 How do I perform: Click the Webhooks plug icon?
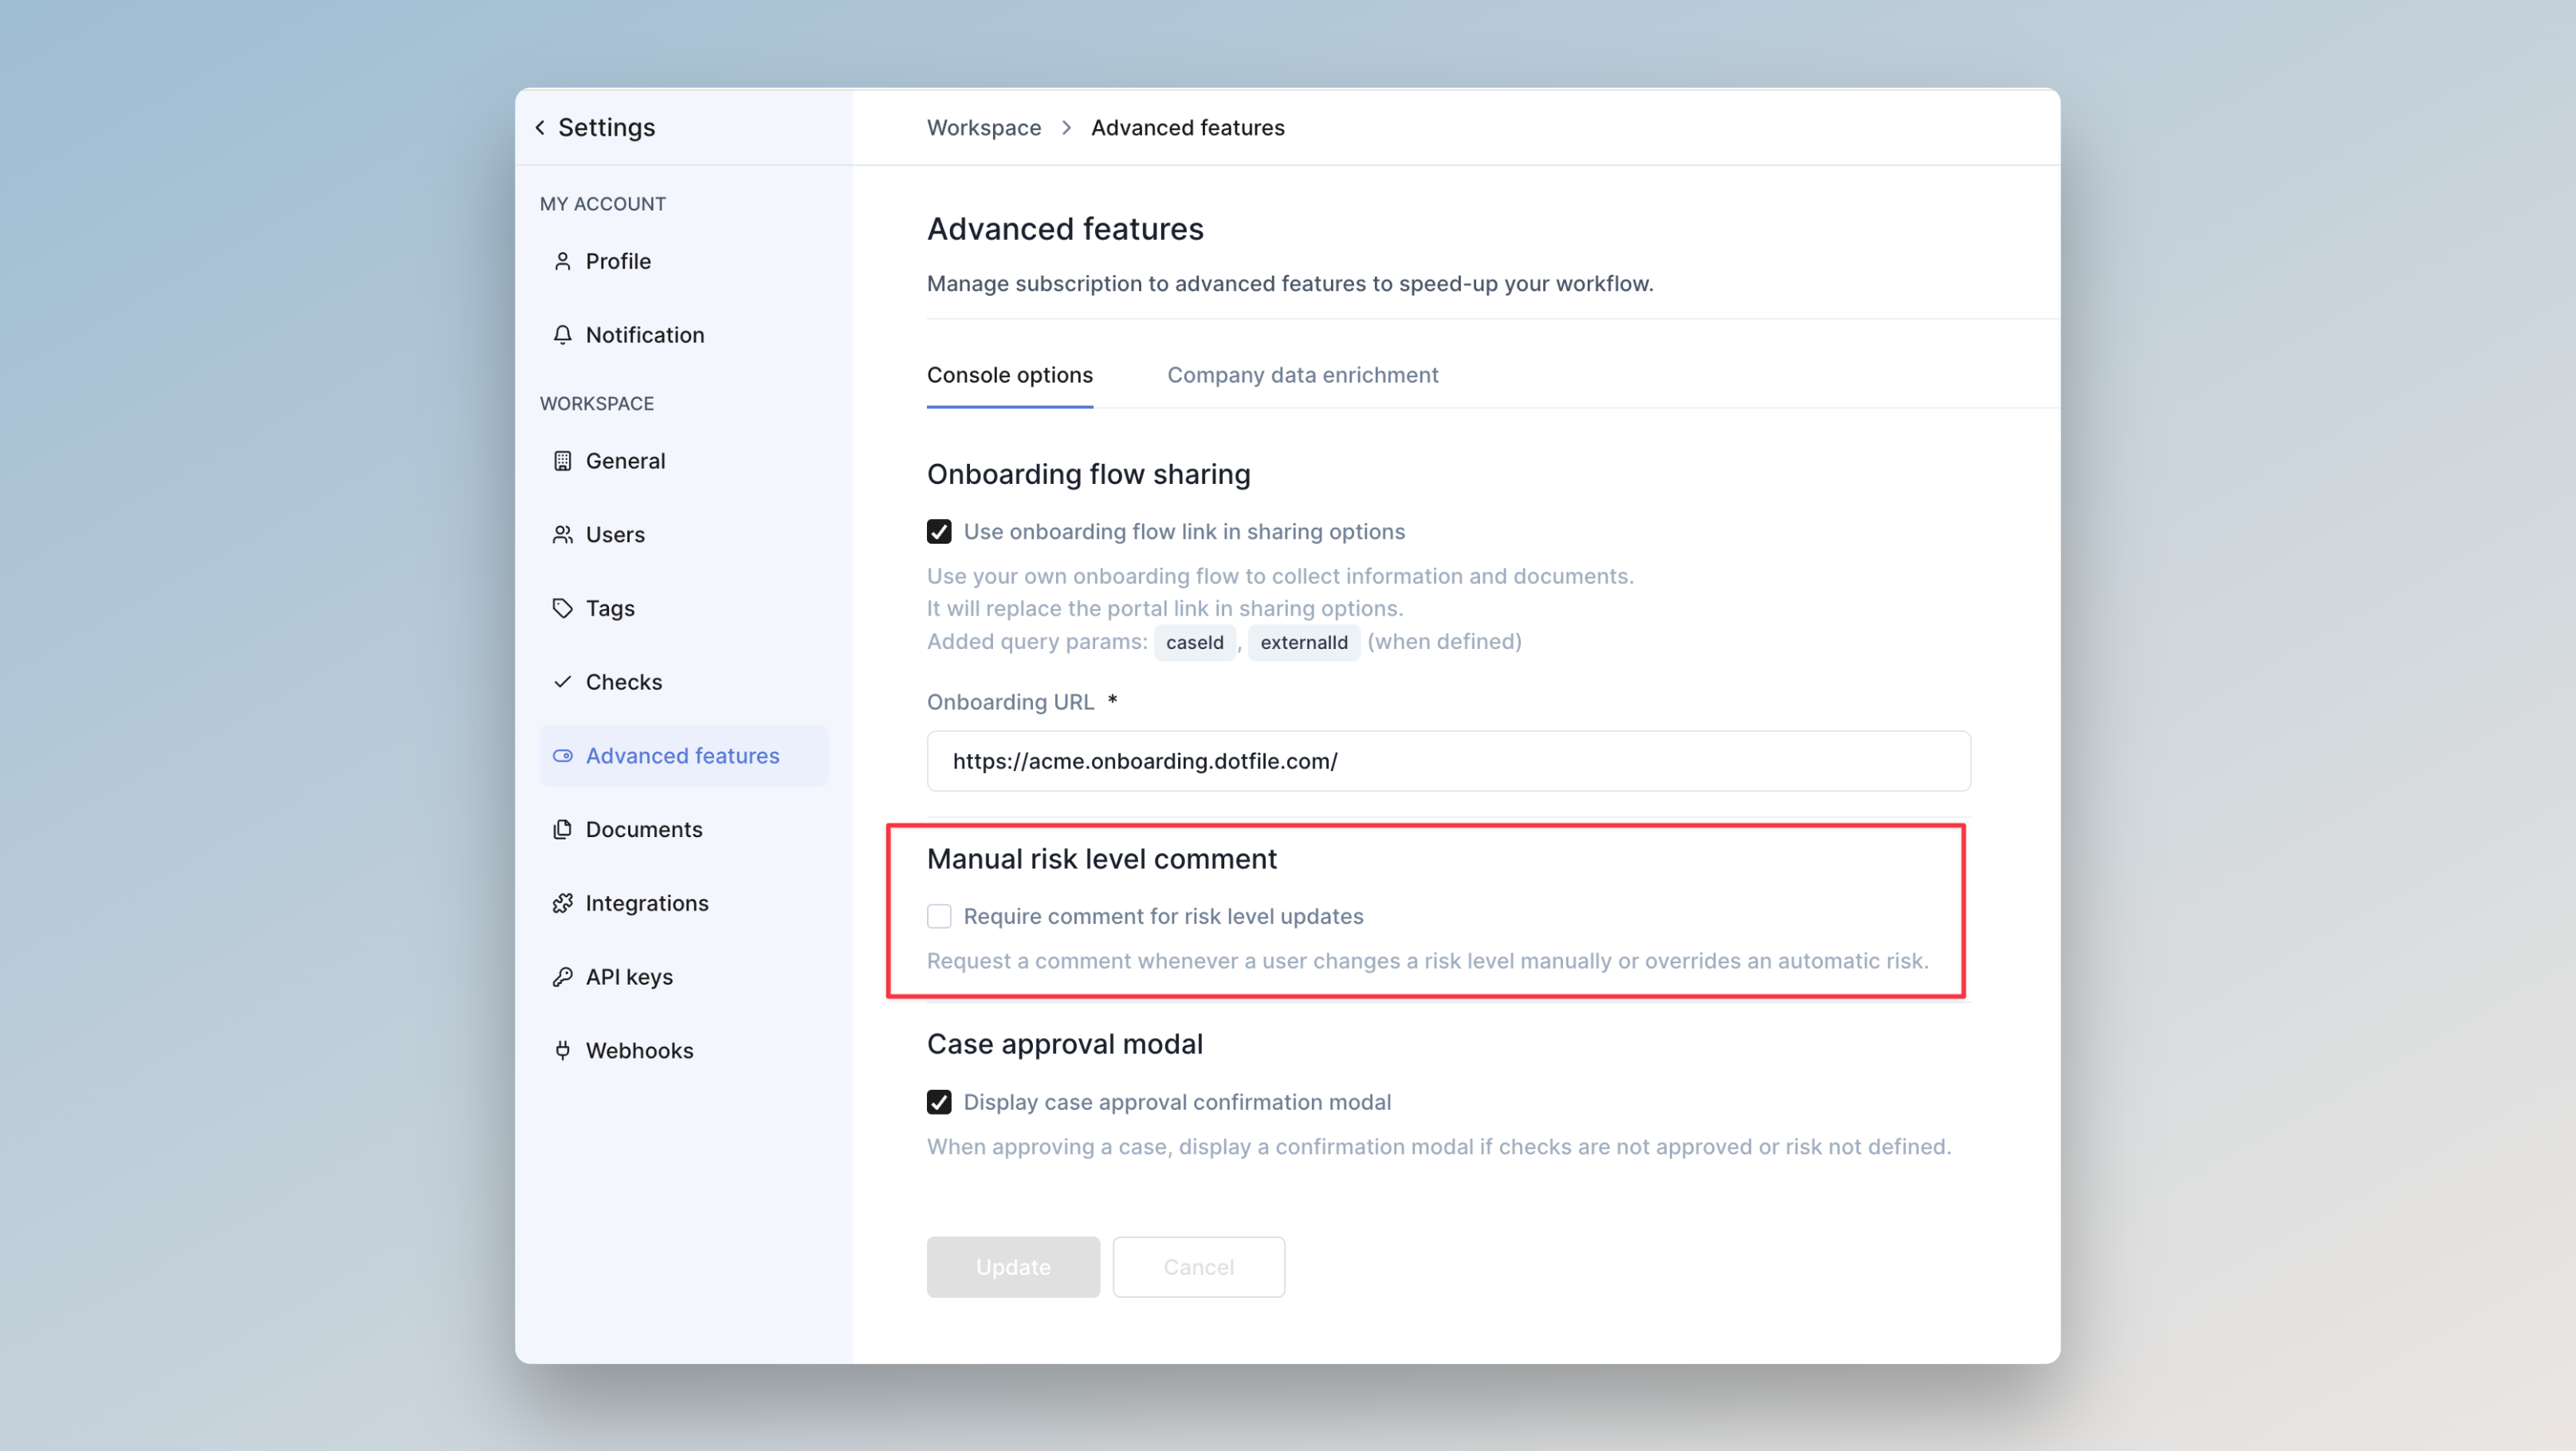tap(562, 1050)
